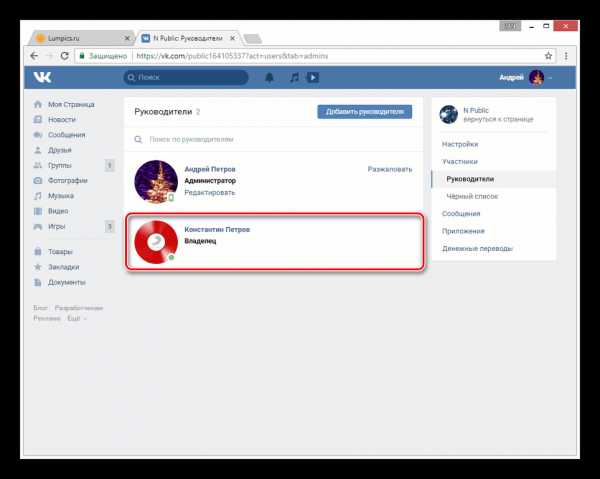Open Участники in settings sidebar
Screen dimensions: 600x479
point(460,161)
